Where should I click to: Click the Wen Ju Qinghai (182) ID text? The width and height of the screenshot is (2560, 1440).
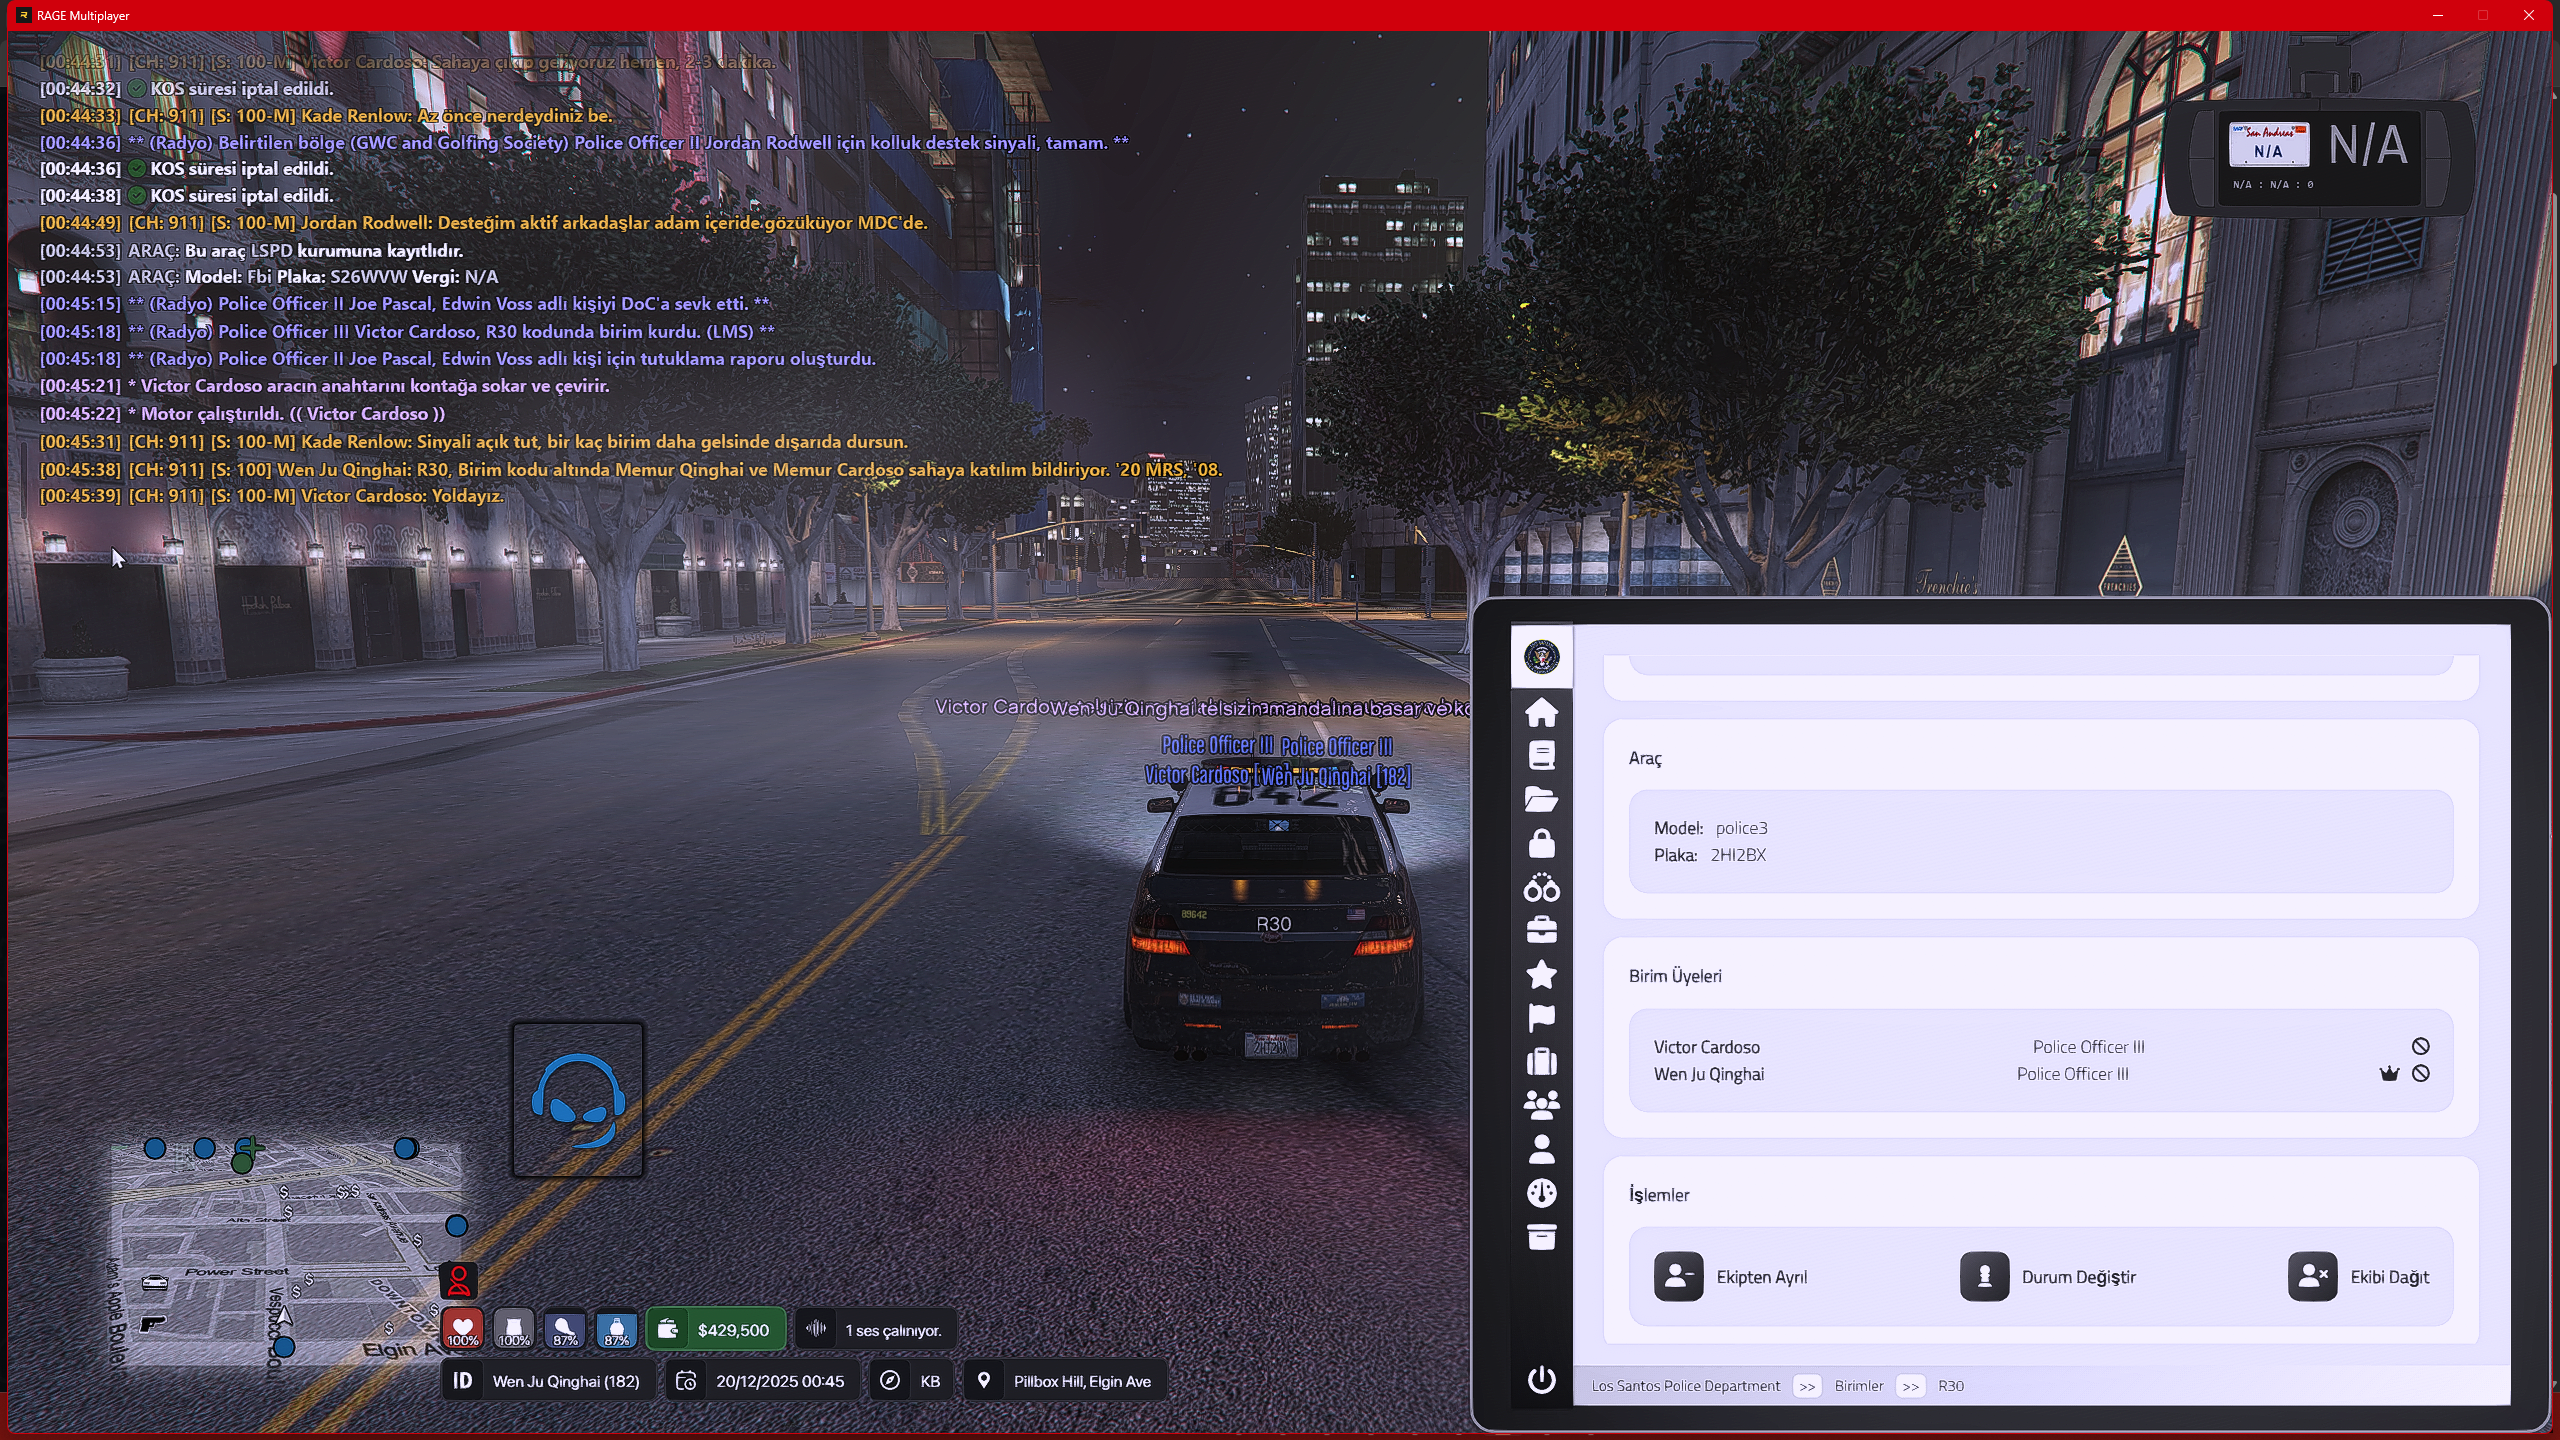(566, 1381)
